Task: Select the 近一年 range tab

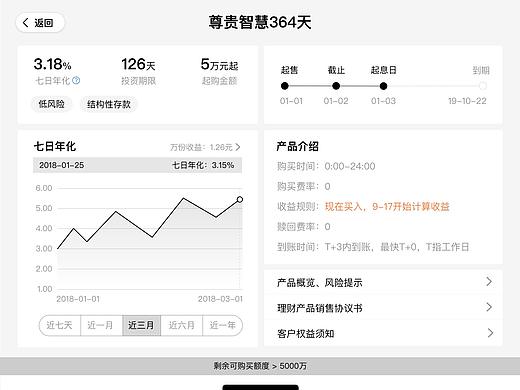Action: (222, 325)
